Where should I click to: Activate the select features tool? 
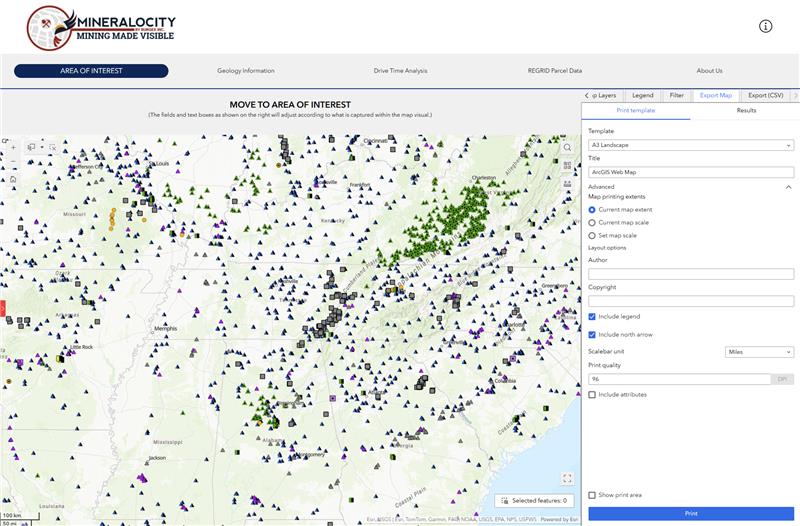[32, 146]
